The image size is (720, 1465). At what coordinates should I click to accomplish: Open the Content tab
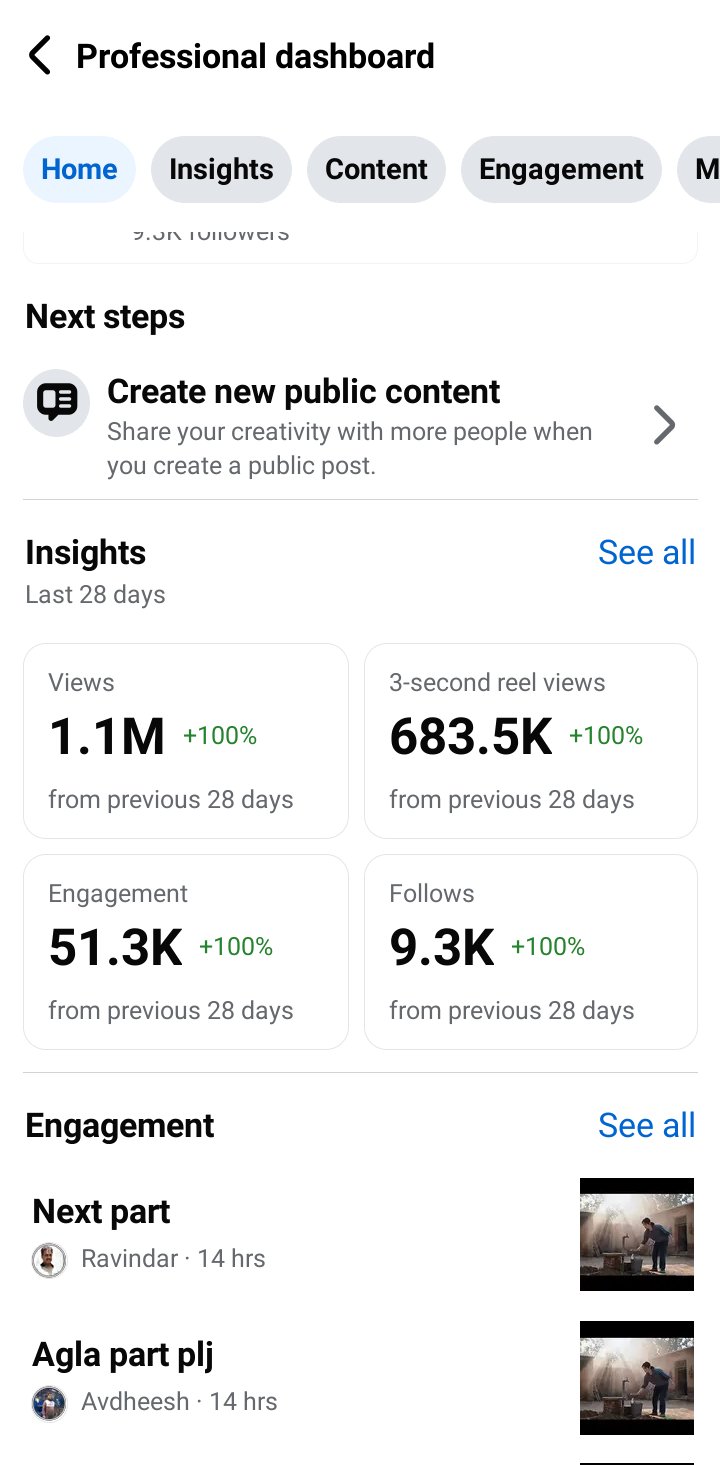pos(376,169)
